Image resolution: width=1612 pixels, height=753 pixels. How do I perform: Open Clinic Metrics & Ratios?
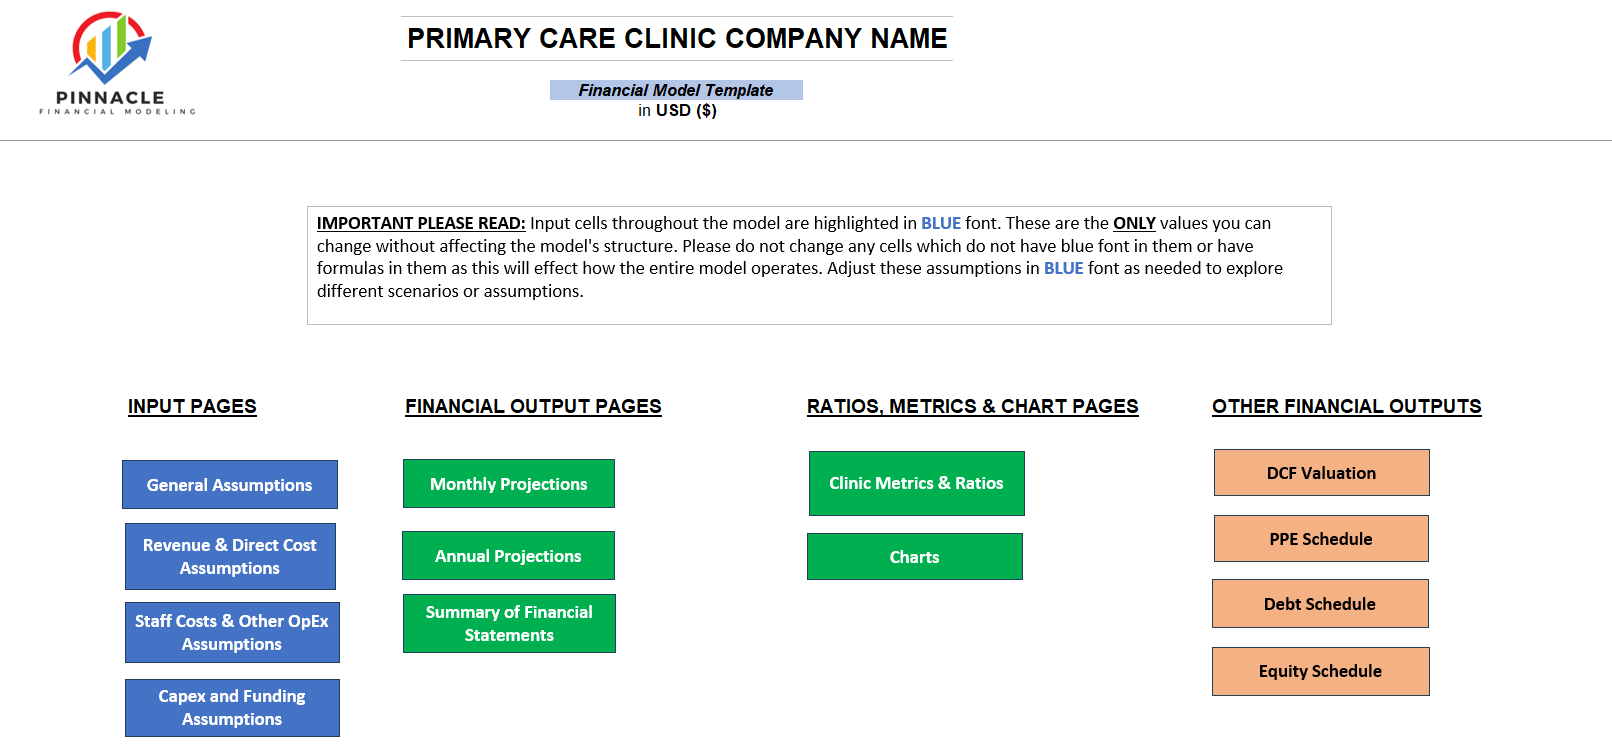(x=916, y=483)
